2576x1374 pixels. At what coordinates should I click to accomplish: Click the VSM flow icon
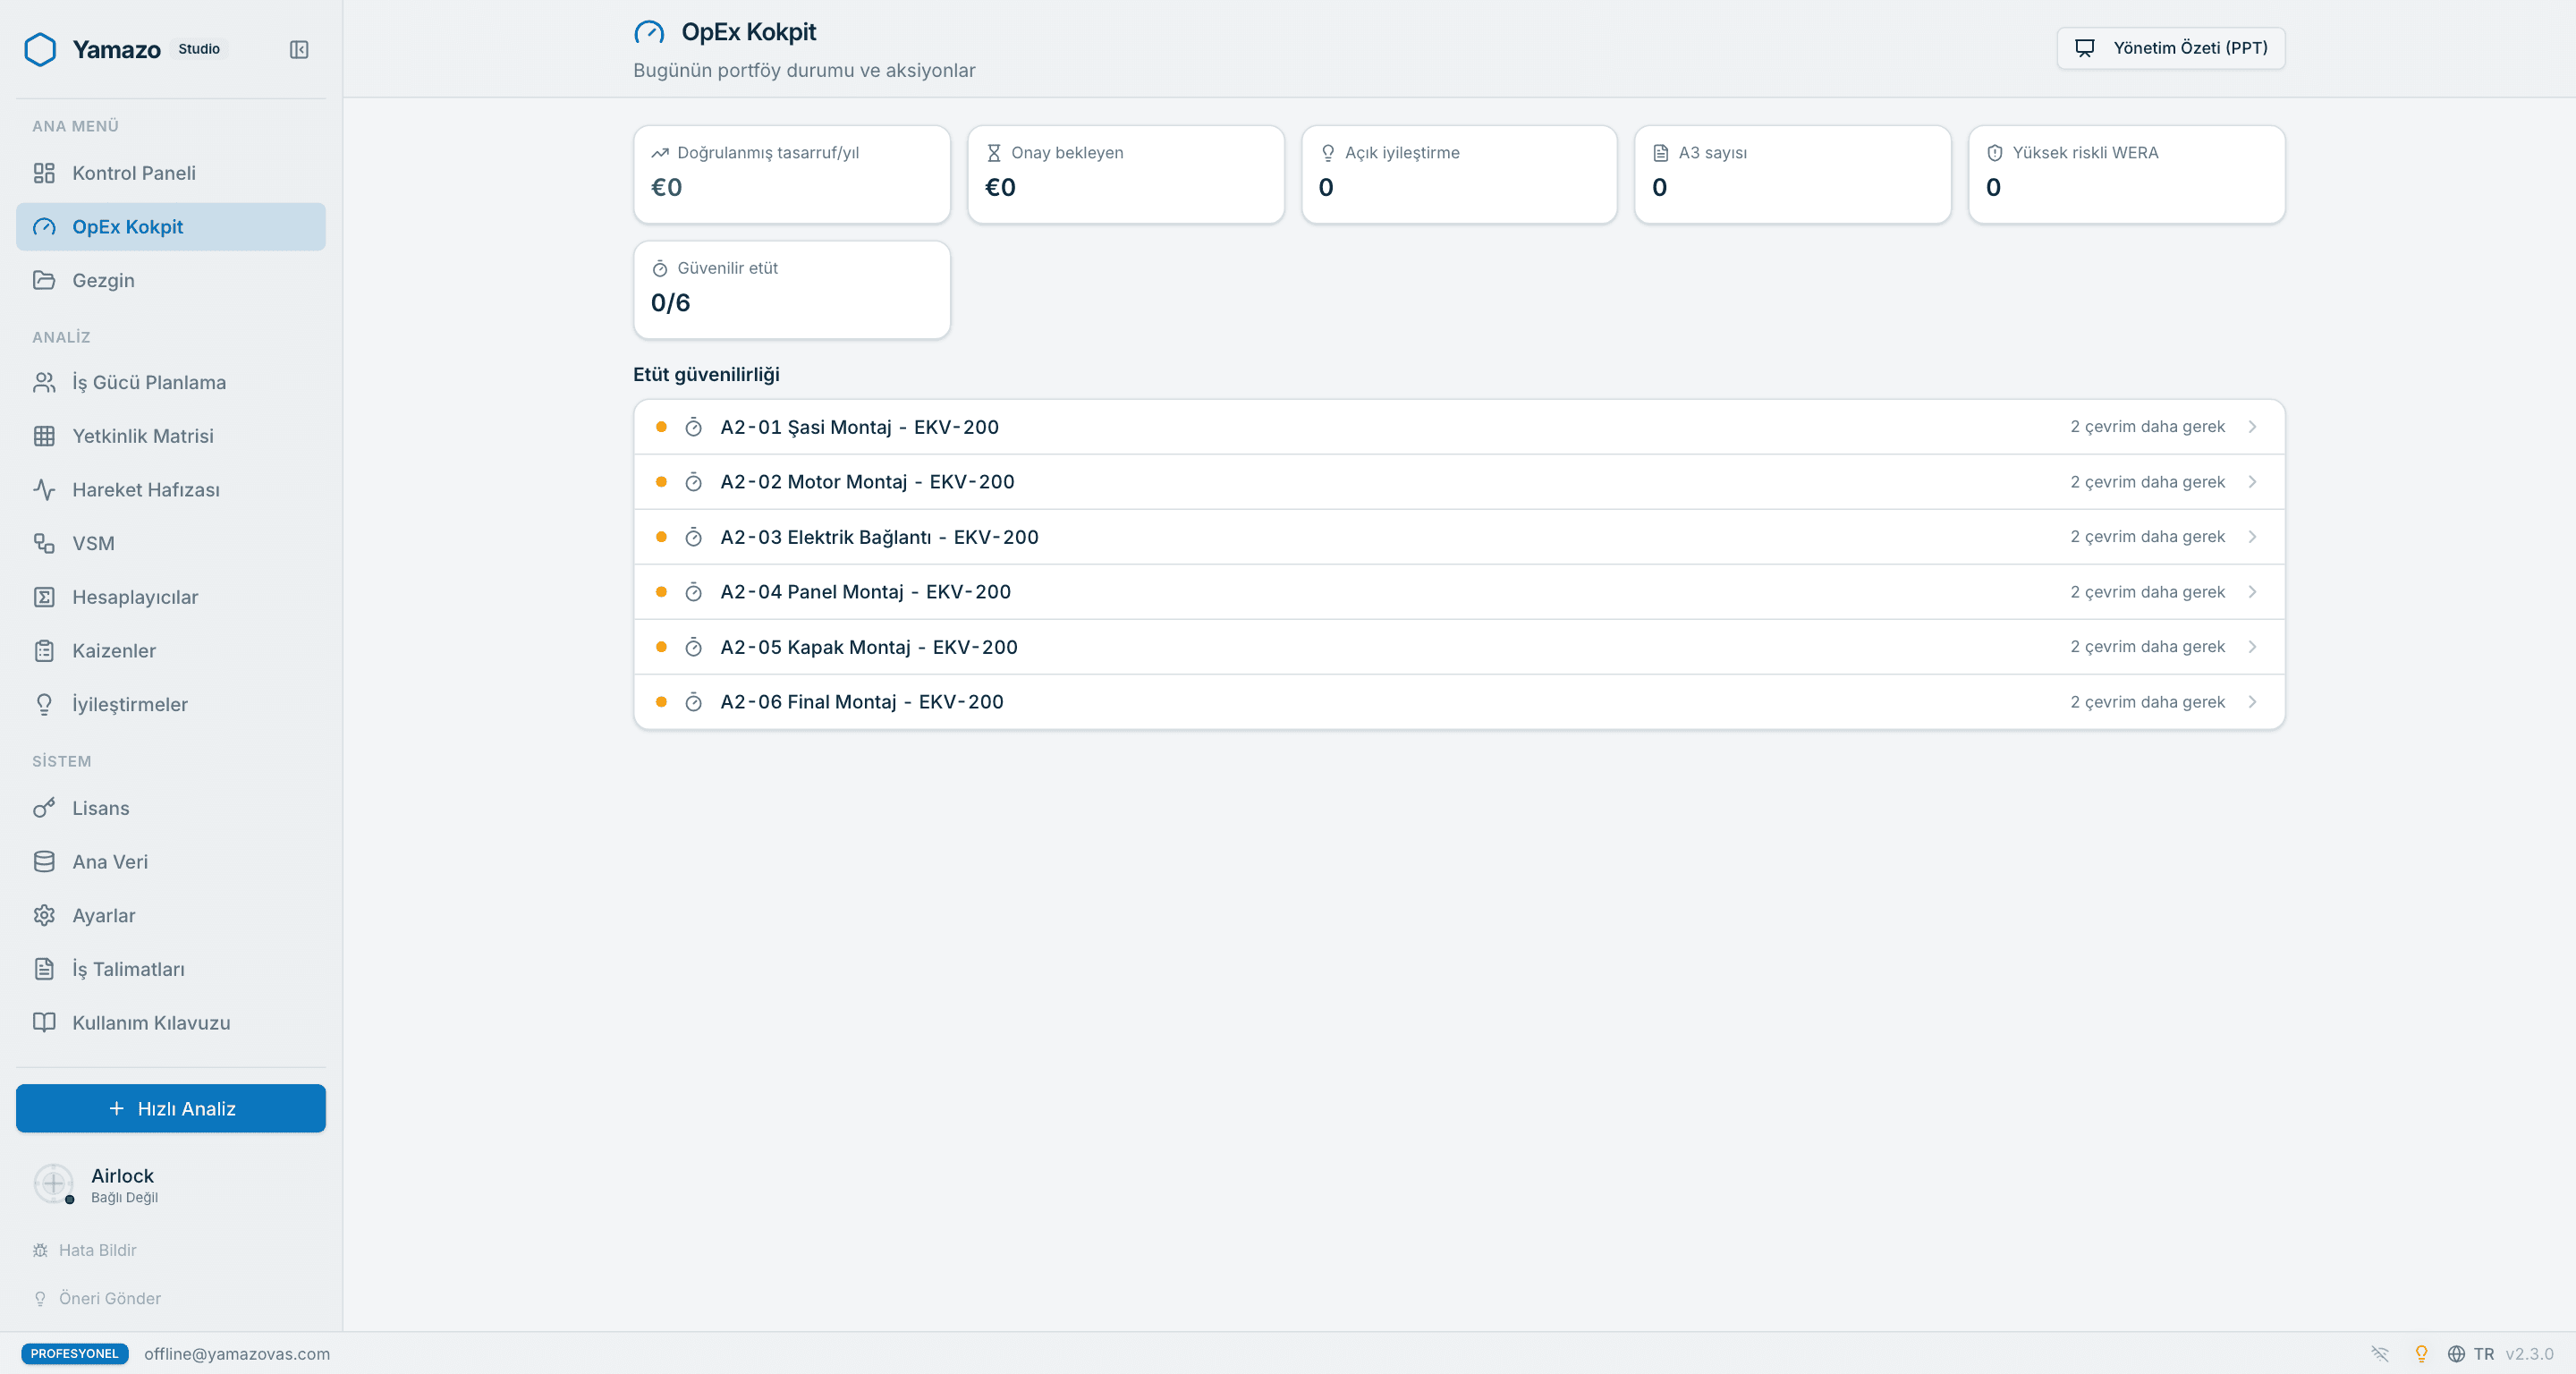tap(44, 543)
